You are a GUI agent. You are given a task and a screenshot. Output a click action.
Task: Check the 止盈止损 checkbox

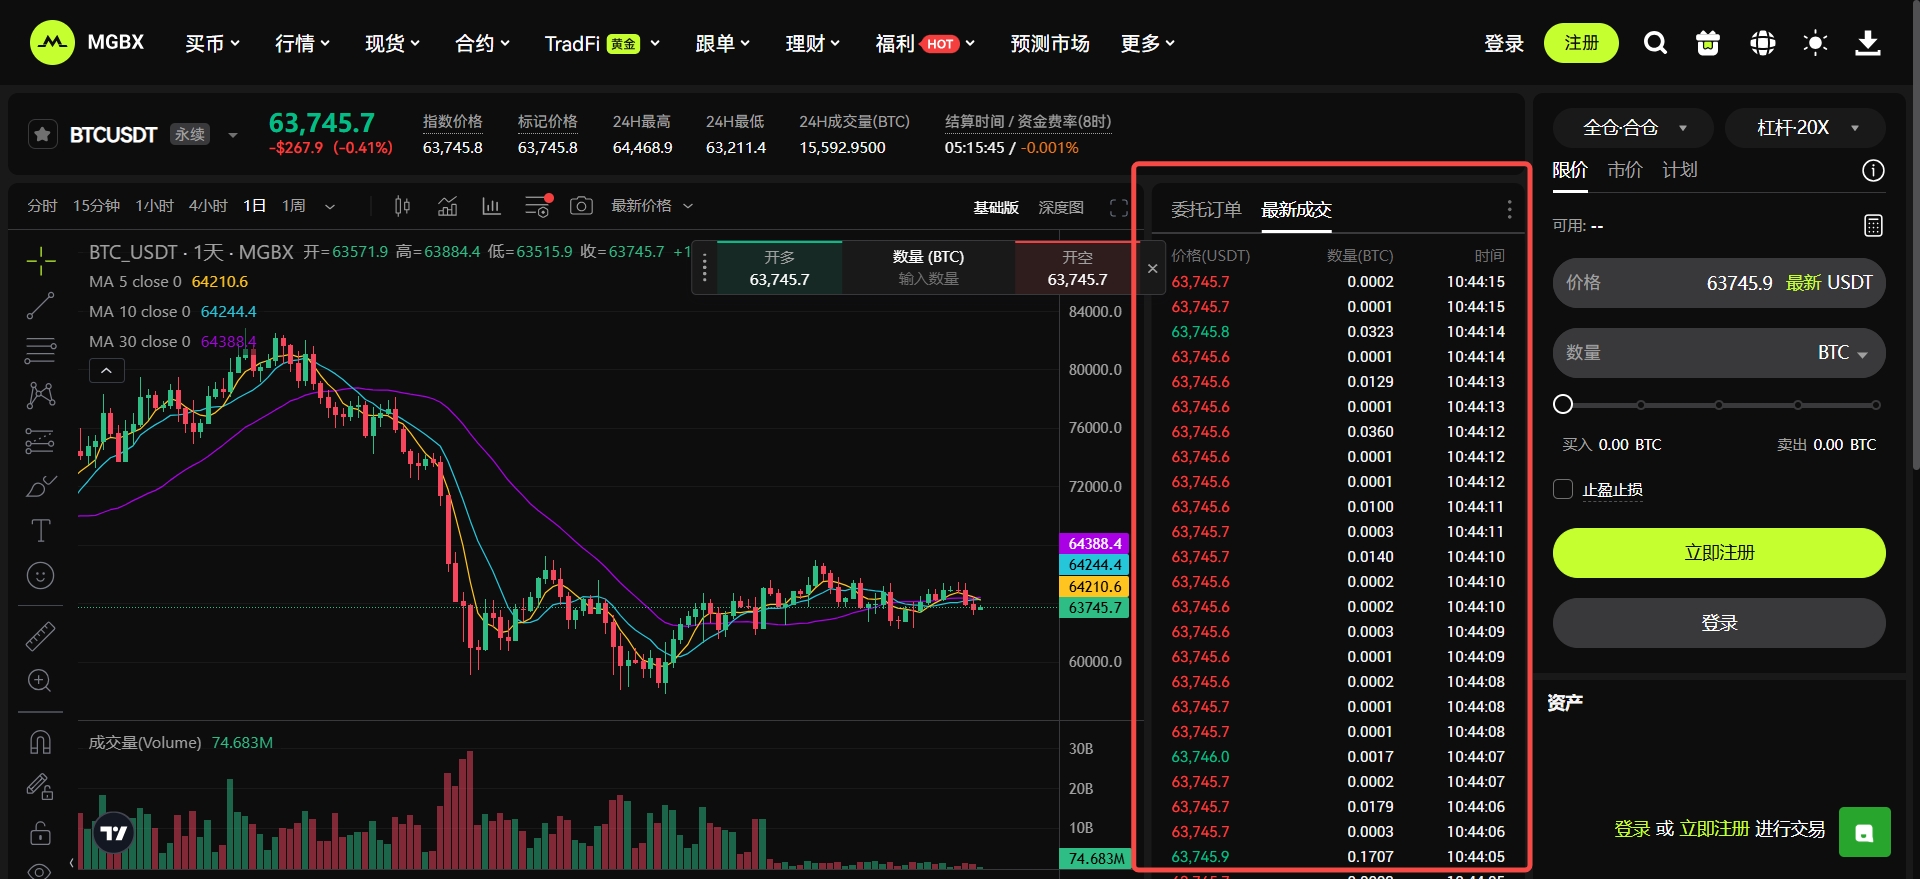pos(1563,489)
